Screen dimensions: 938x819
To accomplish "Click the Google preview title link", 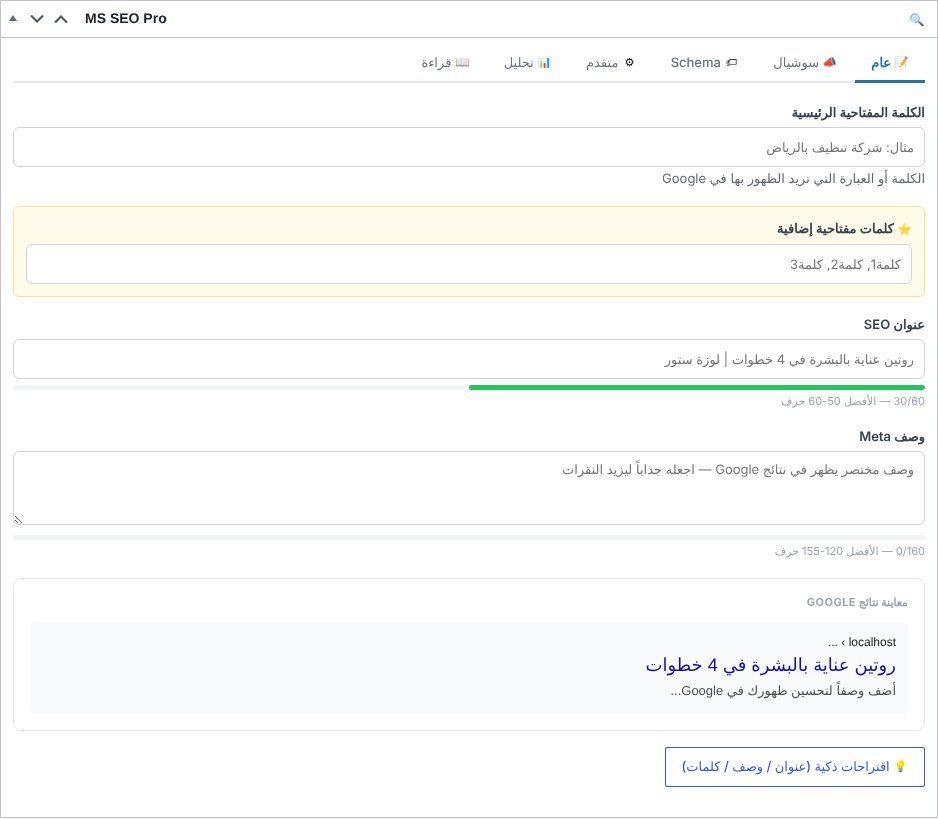I will click(770, 665).
